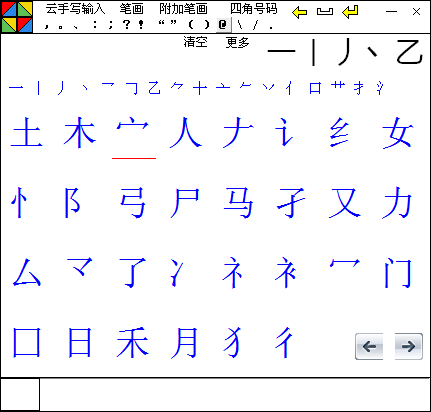Screen dimensions: 431x412
Task: Go to next page with right arrow button
Action: [409, 346]
